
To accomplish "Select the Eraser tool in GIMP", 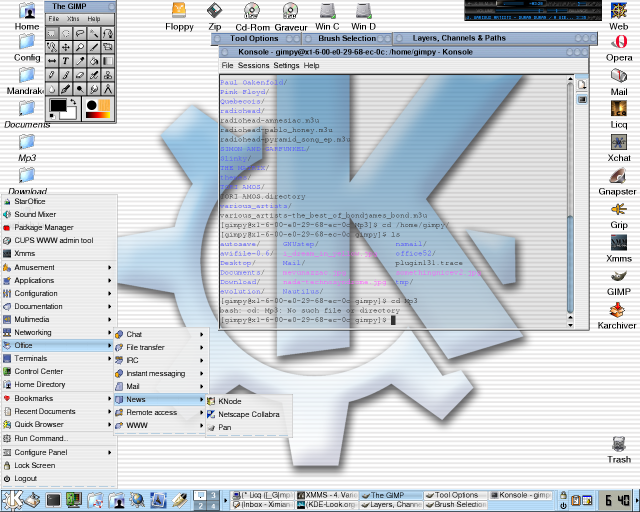I will tap(80, 75).
